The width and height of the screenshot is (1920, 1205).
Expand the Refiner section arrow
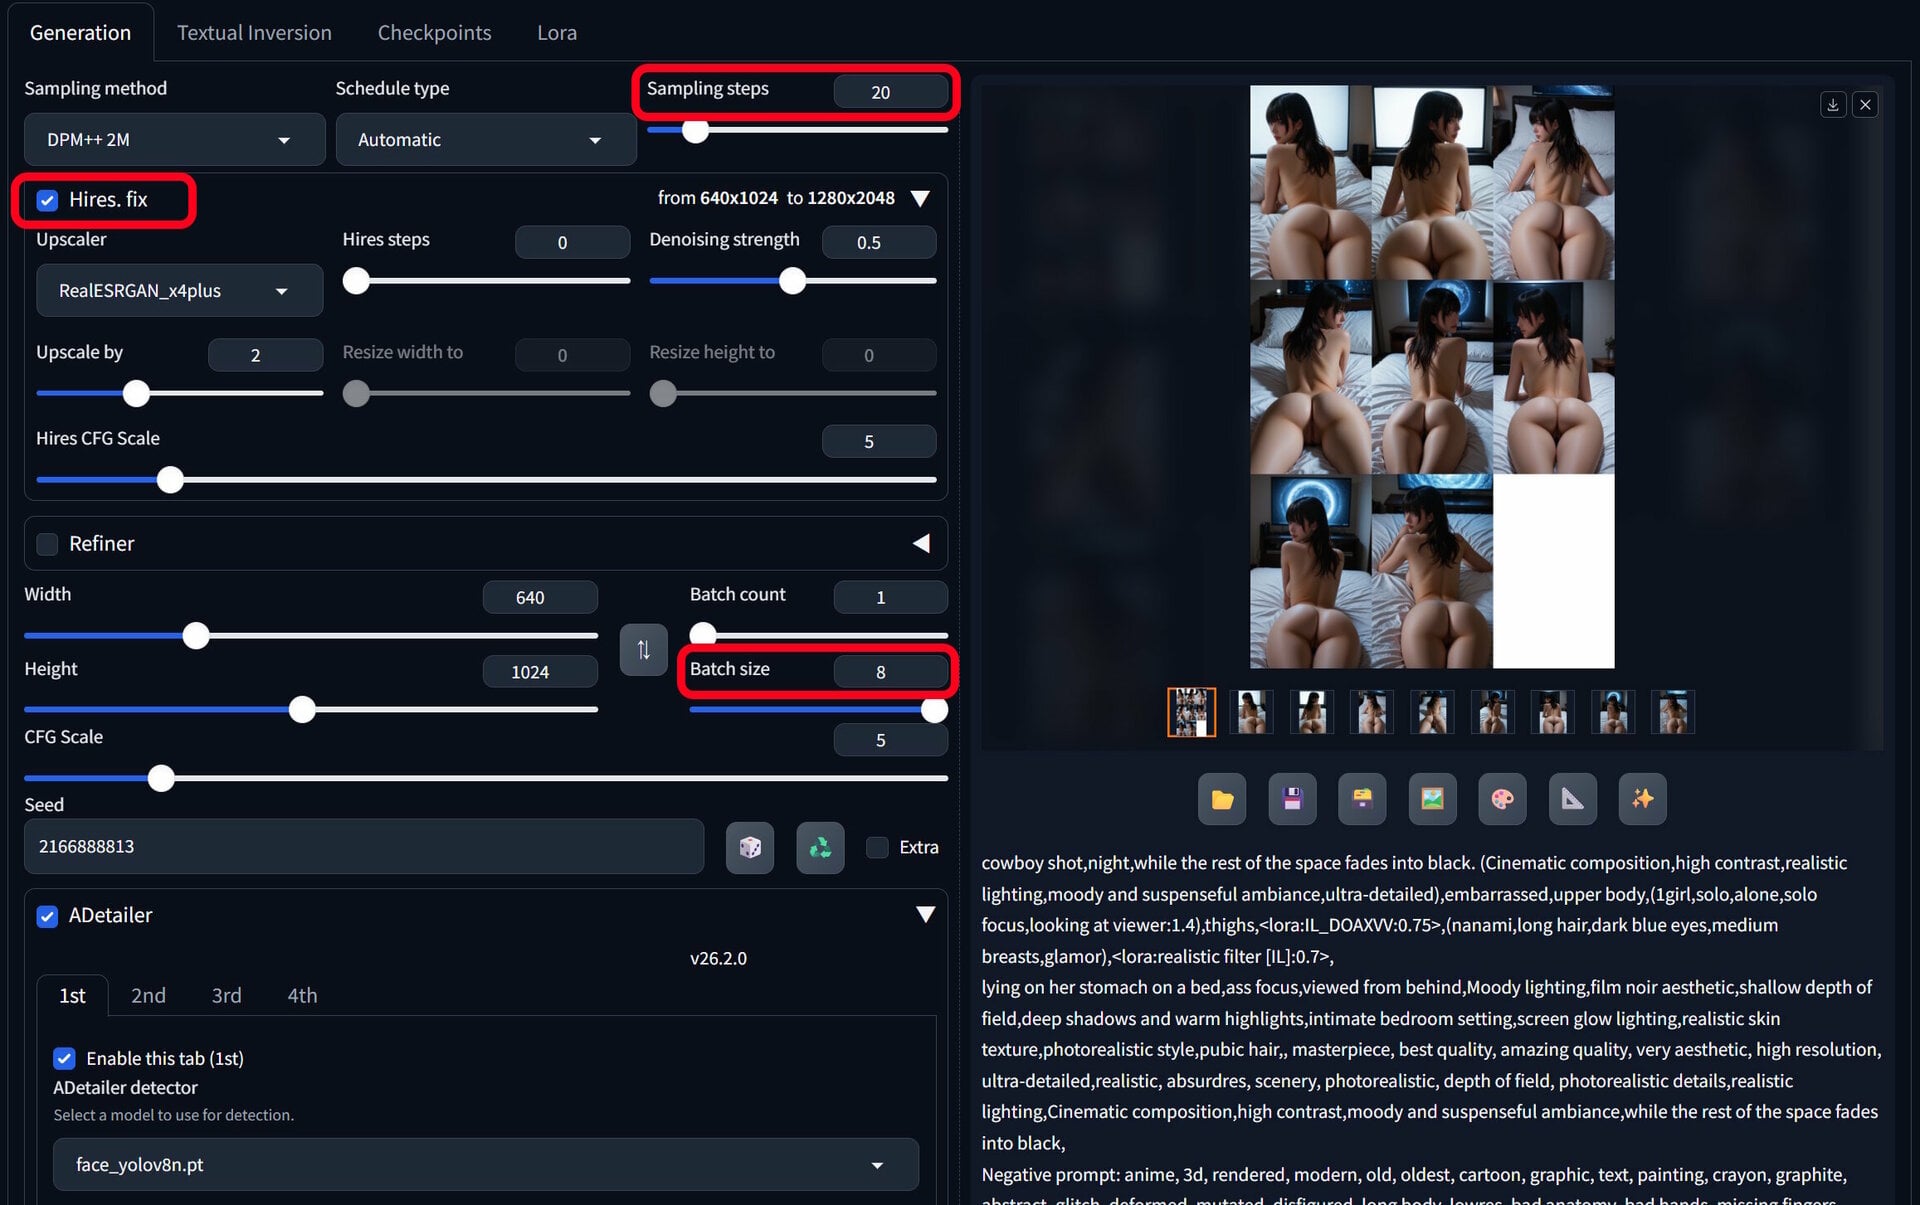click(921, 543)
